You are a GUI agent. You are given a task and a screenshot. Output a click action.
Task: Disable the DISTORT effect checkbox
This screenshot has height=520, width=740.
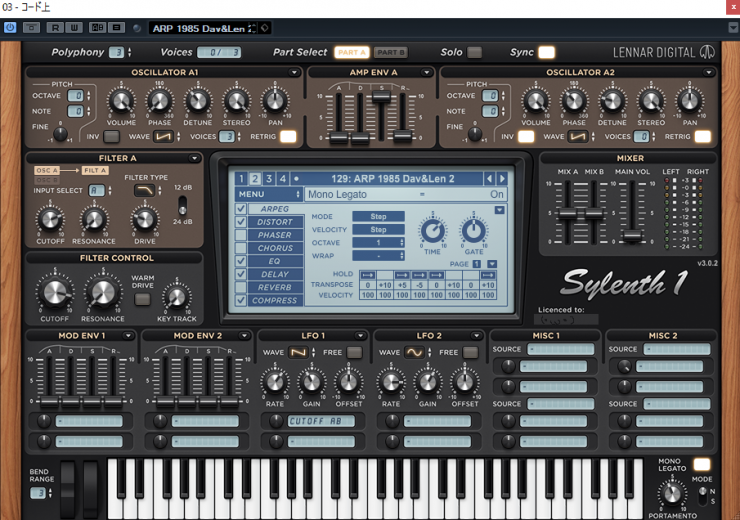click(241, 222)
